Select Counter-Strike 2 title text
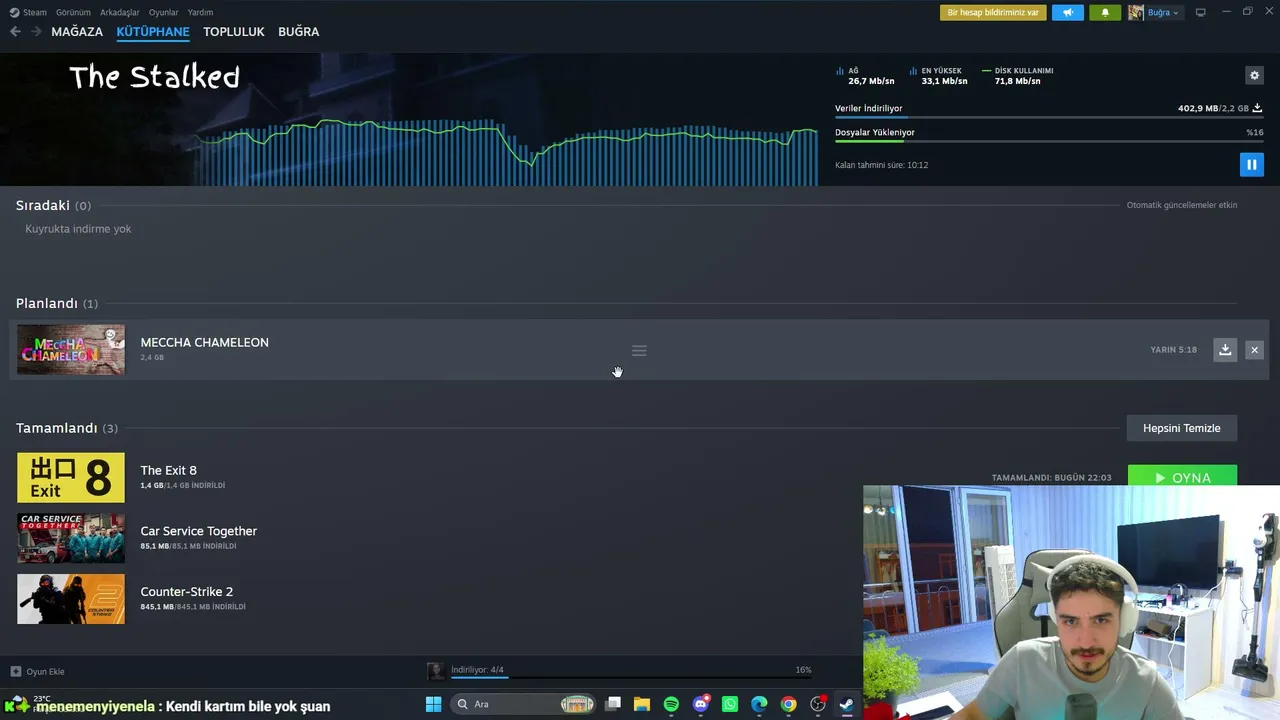This screenshot has width=1280, height=720. (186, 592)
